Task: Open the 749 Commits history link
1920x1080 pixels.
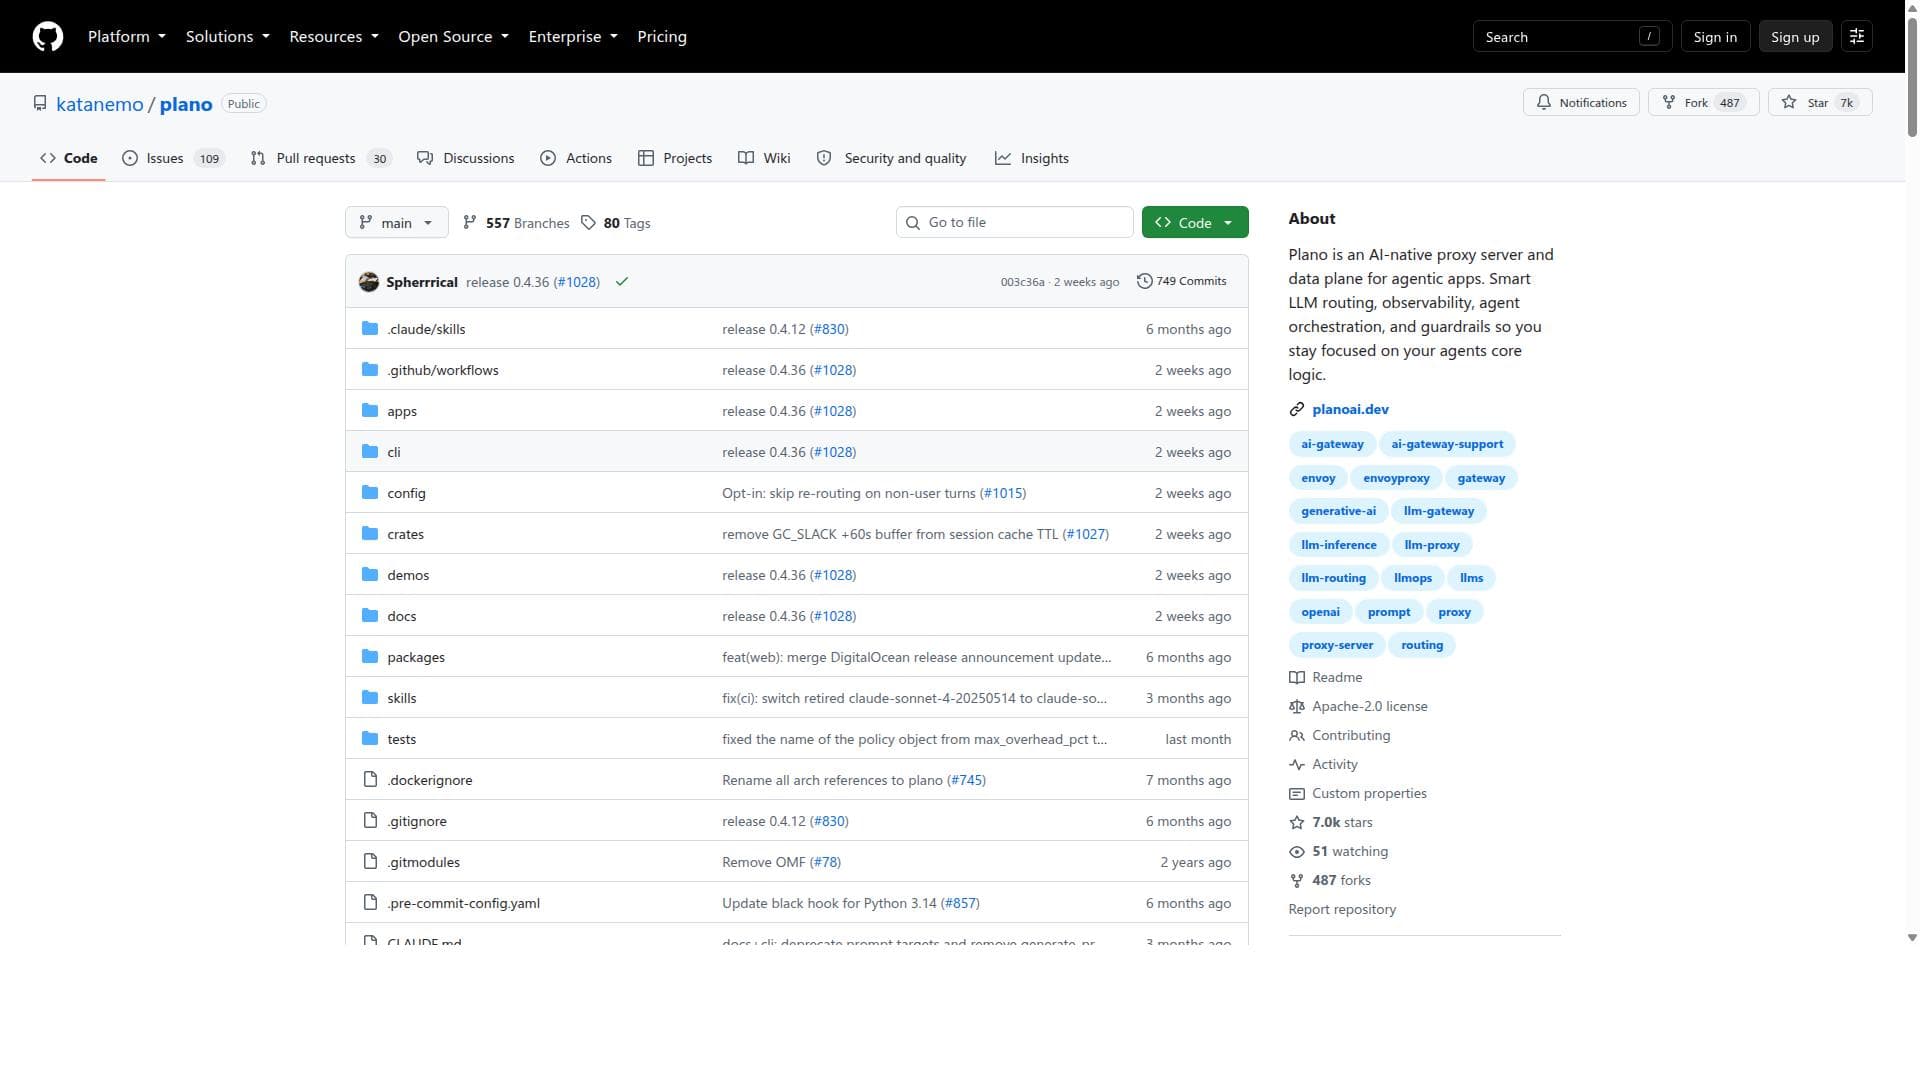Action: click(1182, 282)
